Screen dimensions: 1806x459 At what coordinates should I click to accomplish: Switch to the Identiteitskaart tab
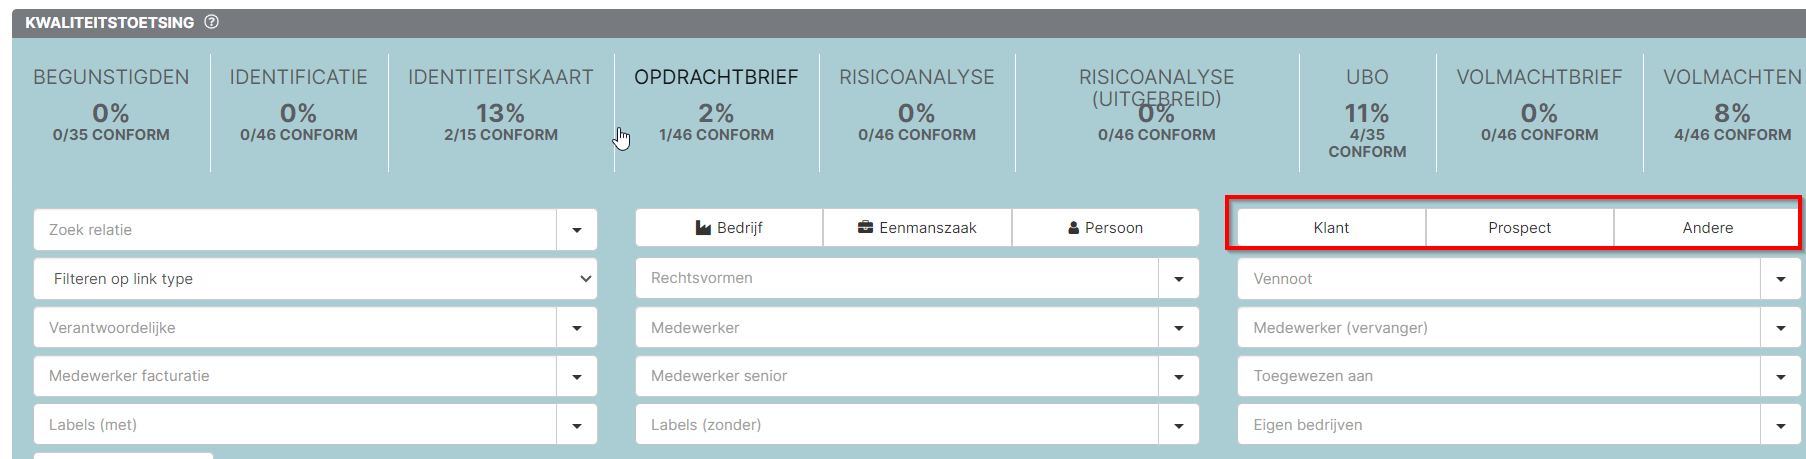[501, 104]
